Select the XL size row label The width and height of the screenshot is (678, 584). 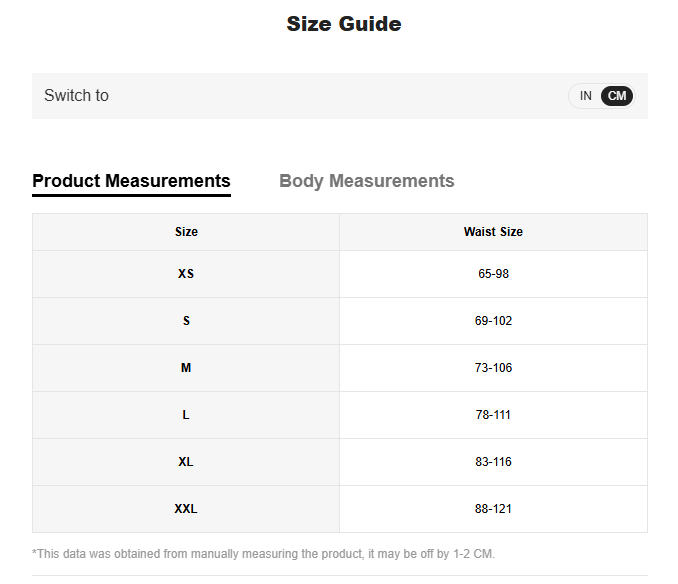tap(186, 462)
